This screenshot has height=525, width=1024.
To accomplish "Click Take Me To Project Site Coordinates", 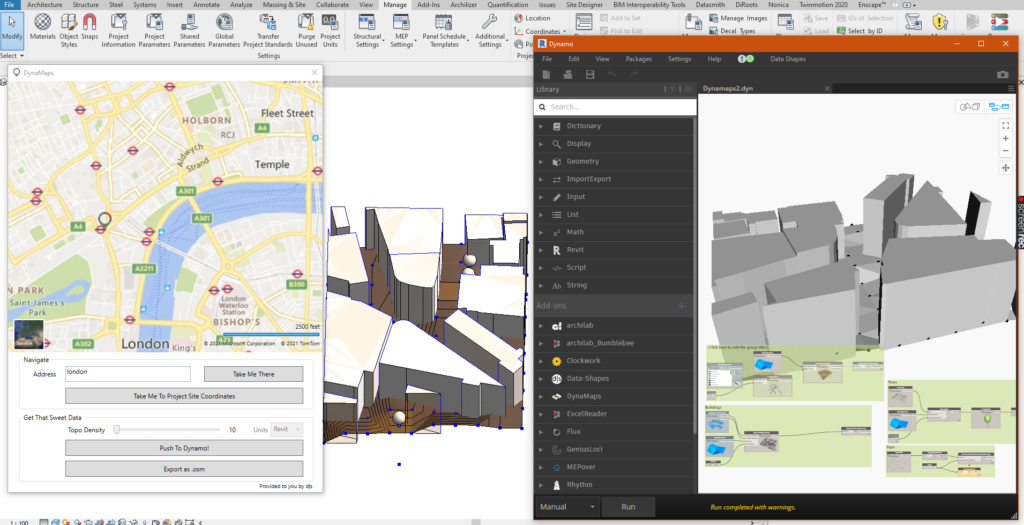I will [184, 396].
